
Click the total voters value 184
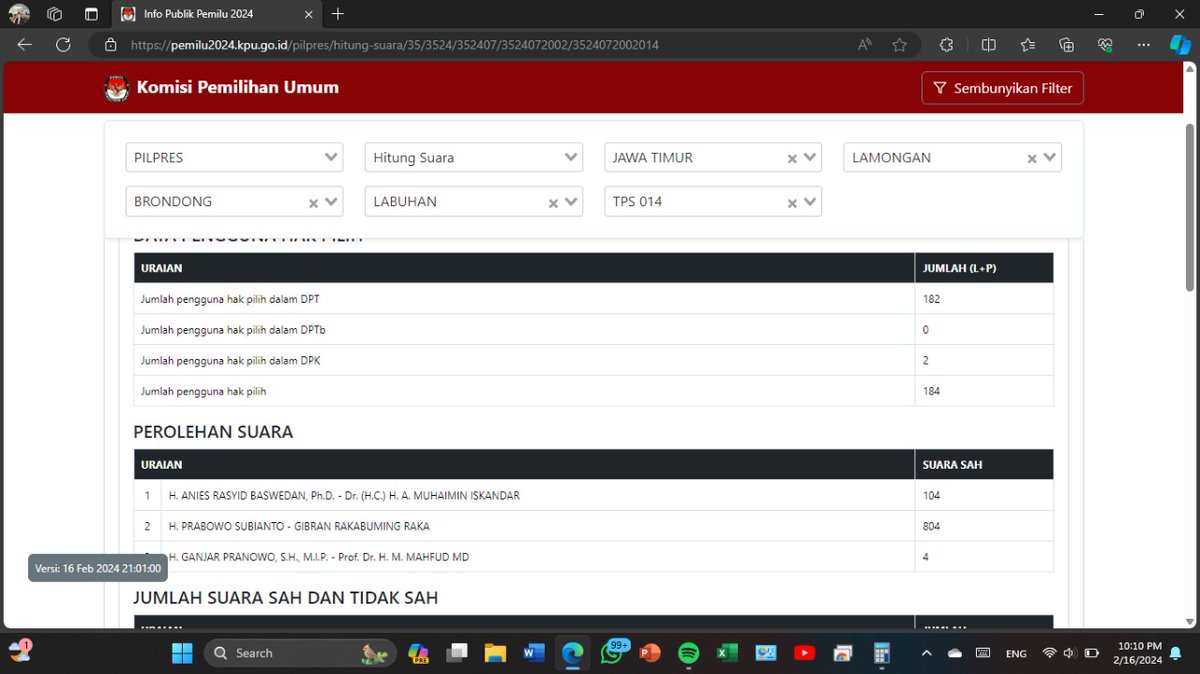pos(931,391)
